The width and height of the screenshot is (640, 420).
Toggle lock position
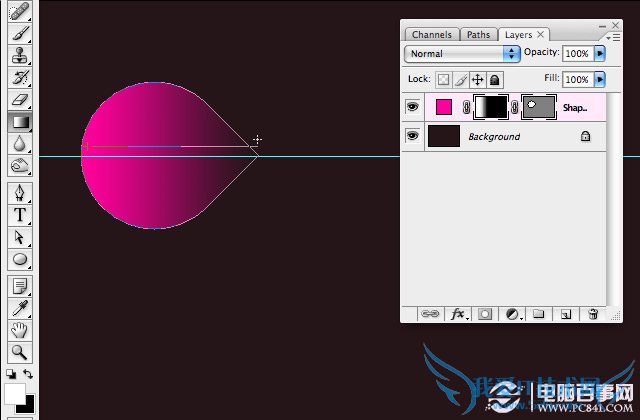click(478, 80)
